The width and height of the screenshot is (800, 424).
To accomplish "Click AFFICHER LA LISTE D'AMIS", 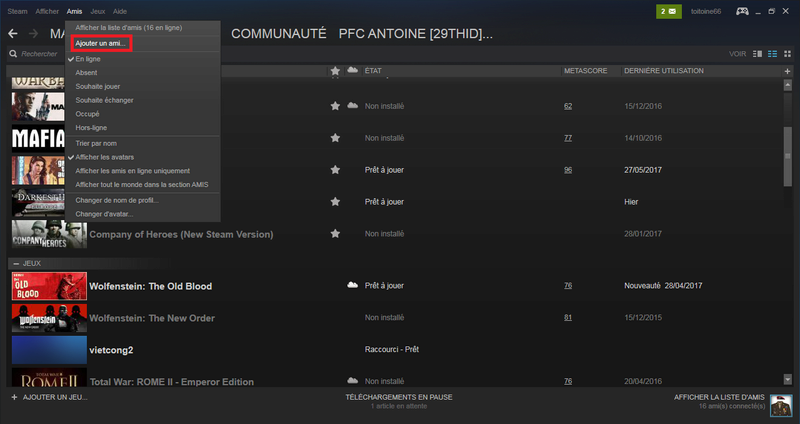I will pyautogui.click(x=719, y=397).
